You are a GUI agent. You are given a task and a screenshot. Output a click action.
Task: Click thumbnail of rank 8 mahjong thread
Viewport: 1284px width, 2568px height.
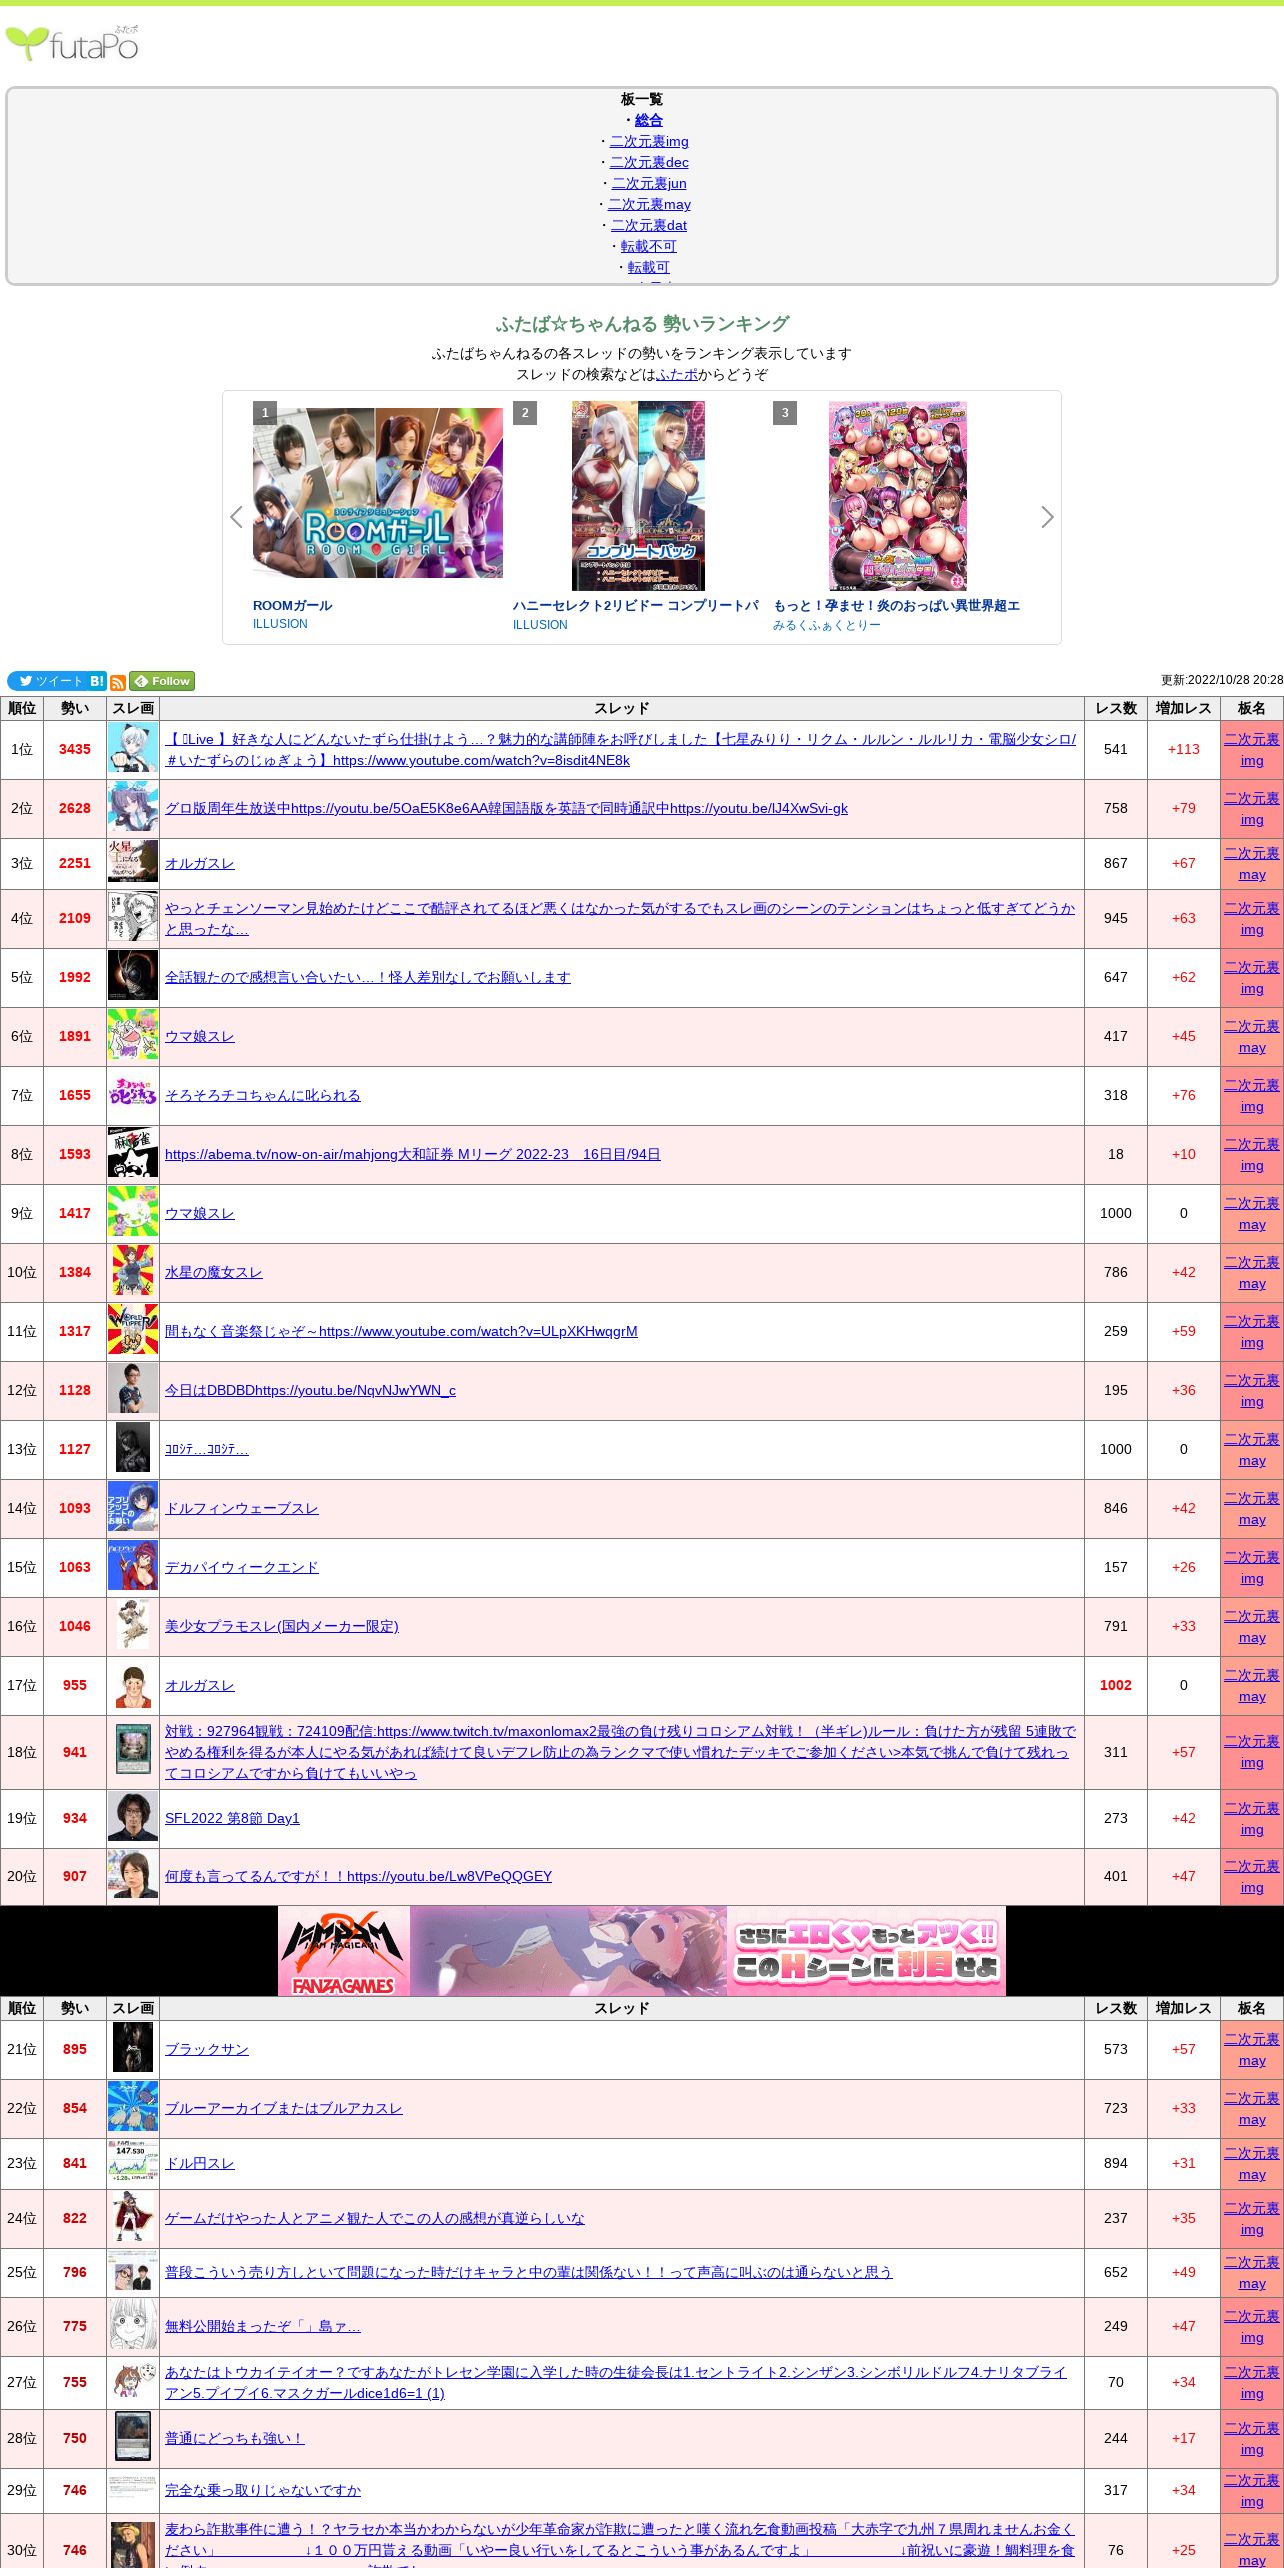[133, 1154]
